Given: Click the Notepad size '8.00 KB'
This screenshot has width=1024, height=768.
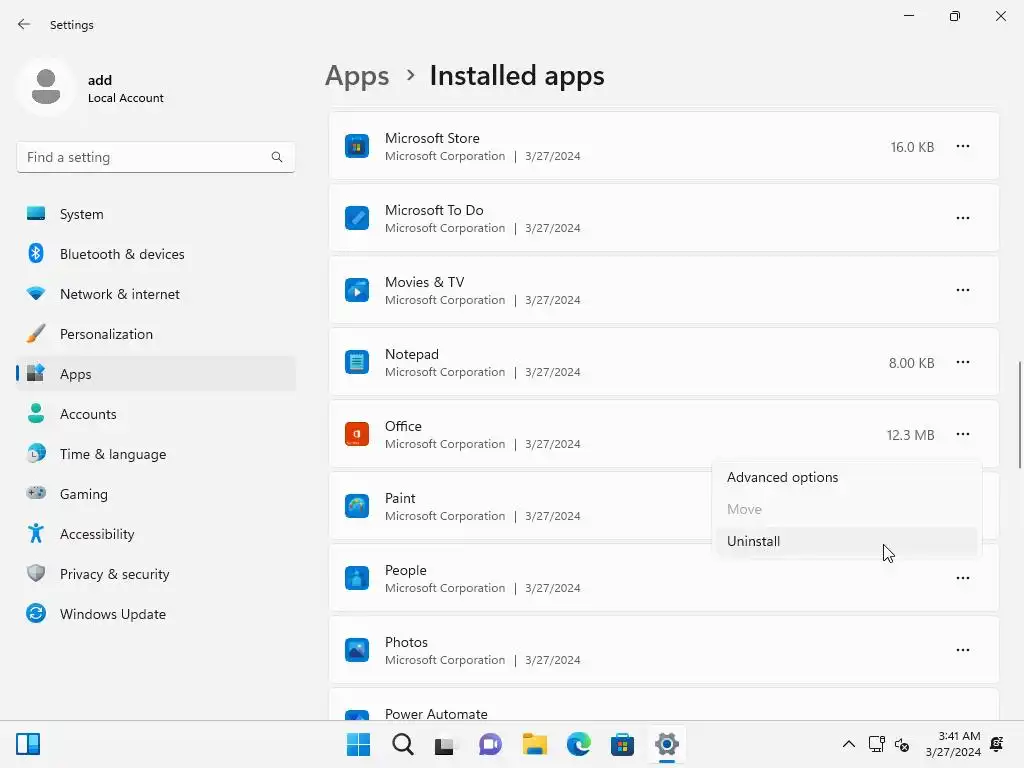Looking at the screenshot, I should tap(911, 363).
